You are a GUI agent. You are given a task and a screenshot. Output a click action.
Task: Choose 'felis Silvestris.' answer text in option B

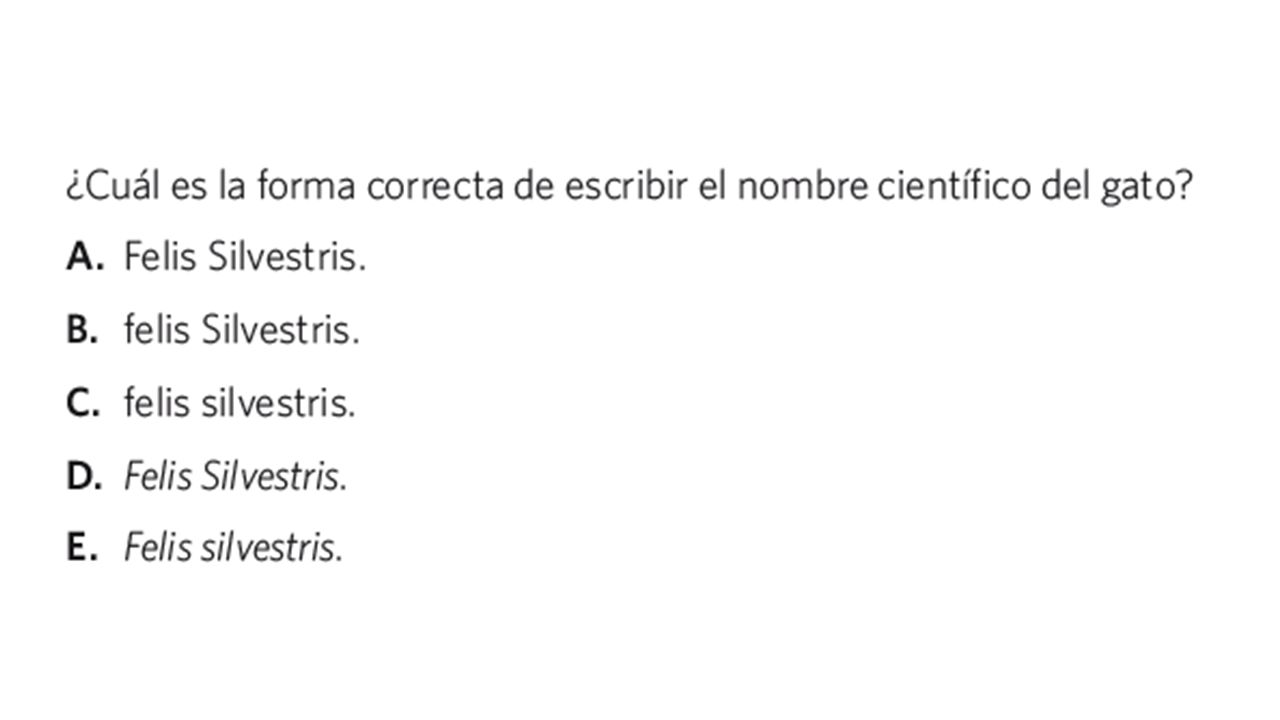point(242,330)
